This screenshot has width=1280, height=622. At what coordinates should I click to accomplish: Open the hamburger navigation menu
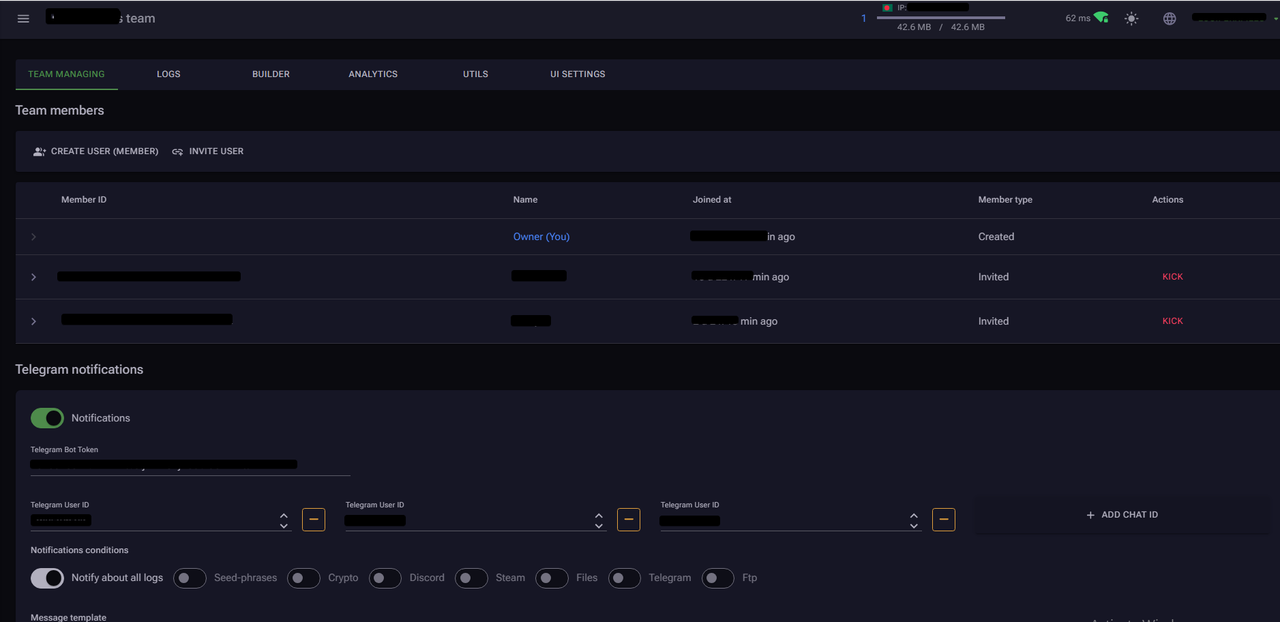click(x=24, y=18)
